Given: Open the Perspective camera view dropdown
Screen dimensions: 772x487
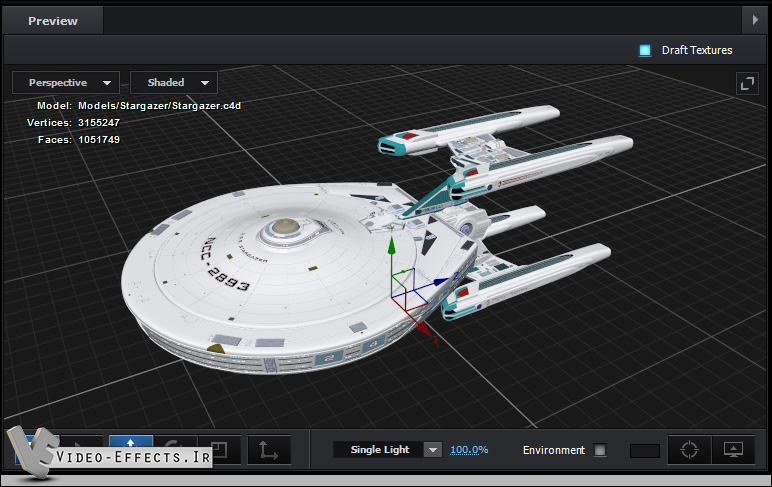Looking at the screenshot, I should click(65, 83).
